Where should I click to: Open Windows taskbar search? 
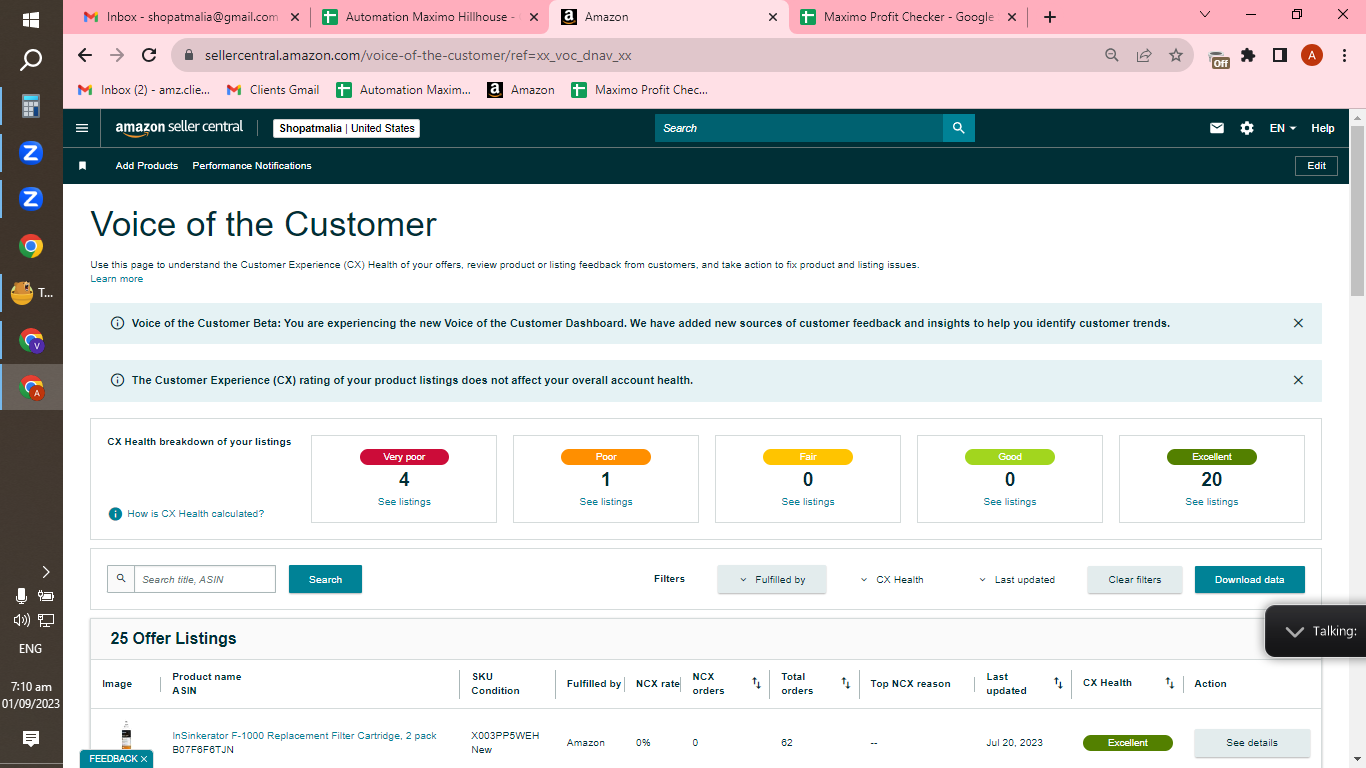click(x=31, y=61)
